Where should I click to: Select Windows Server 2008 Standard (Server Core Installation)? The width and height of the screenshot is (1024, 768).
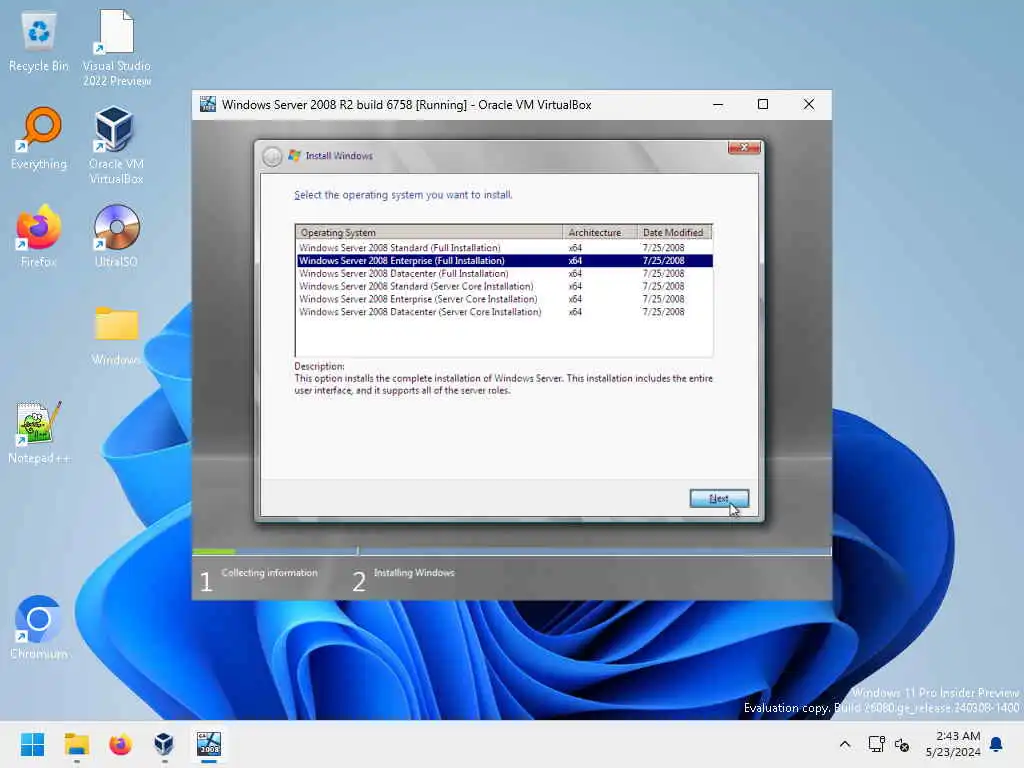click(504, 286)
